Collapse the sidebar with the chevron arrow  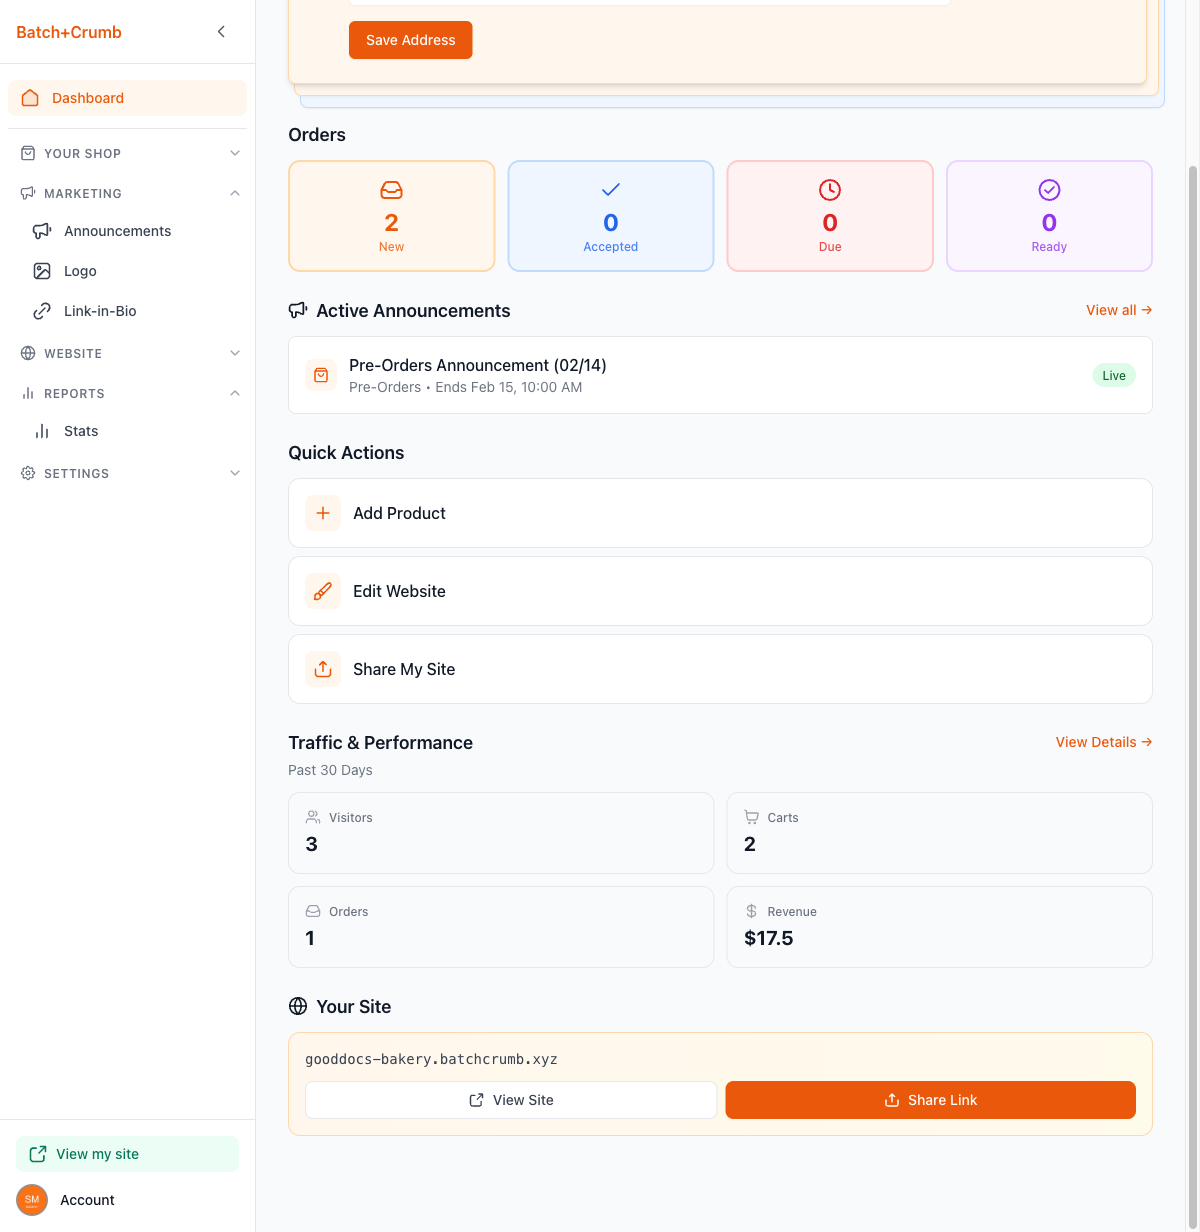[221, 32]
